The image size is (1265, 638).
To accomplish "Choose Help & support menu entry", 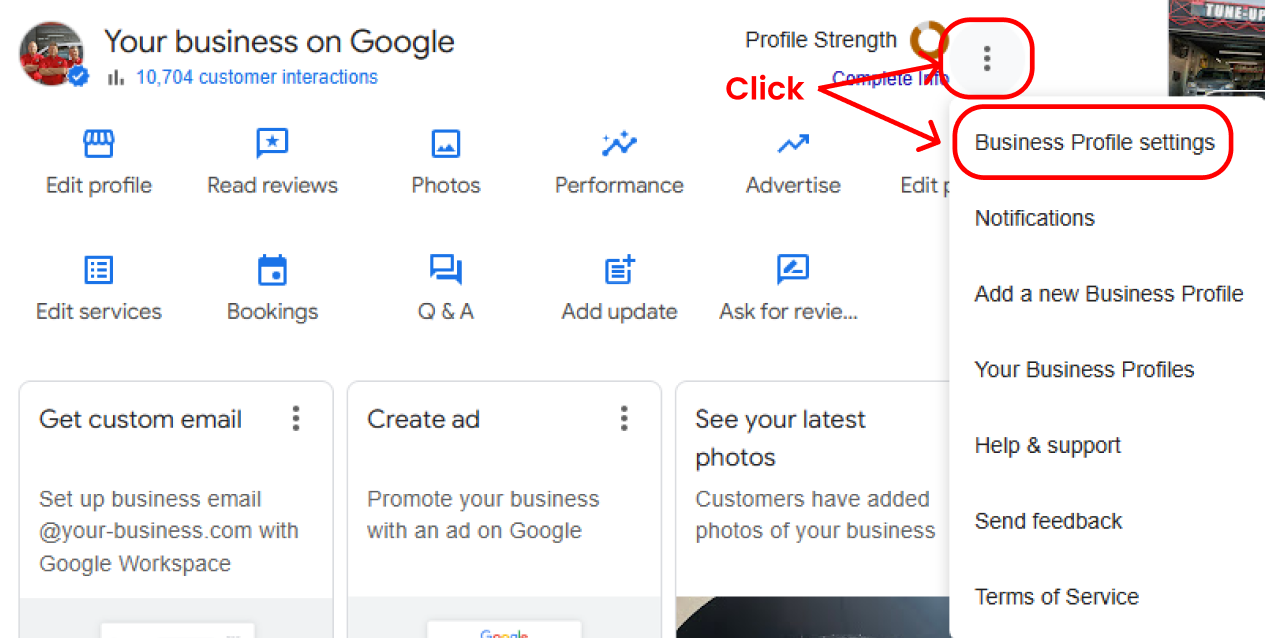I will pyautogui.click(x=1047, y=446).
